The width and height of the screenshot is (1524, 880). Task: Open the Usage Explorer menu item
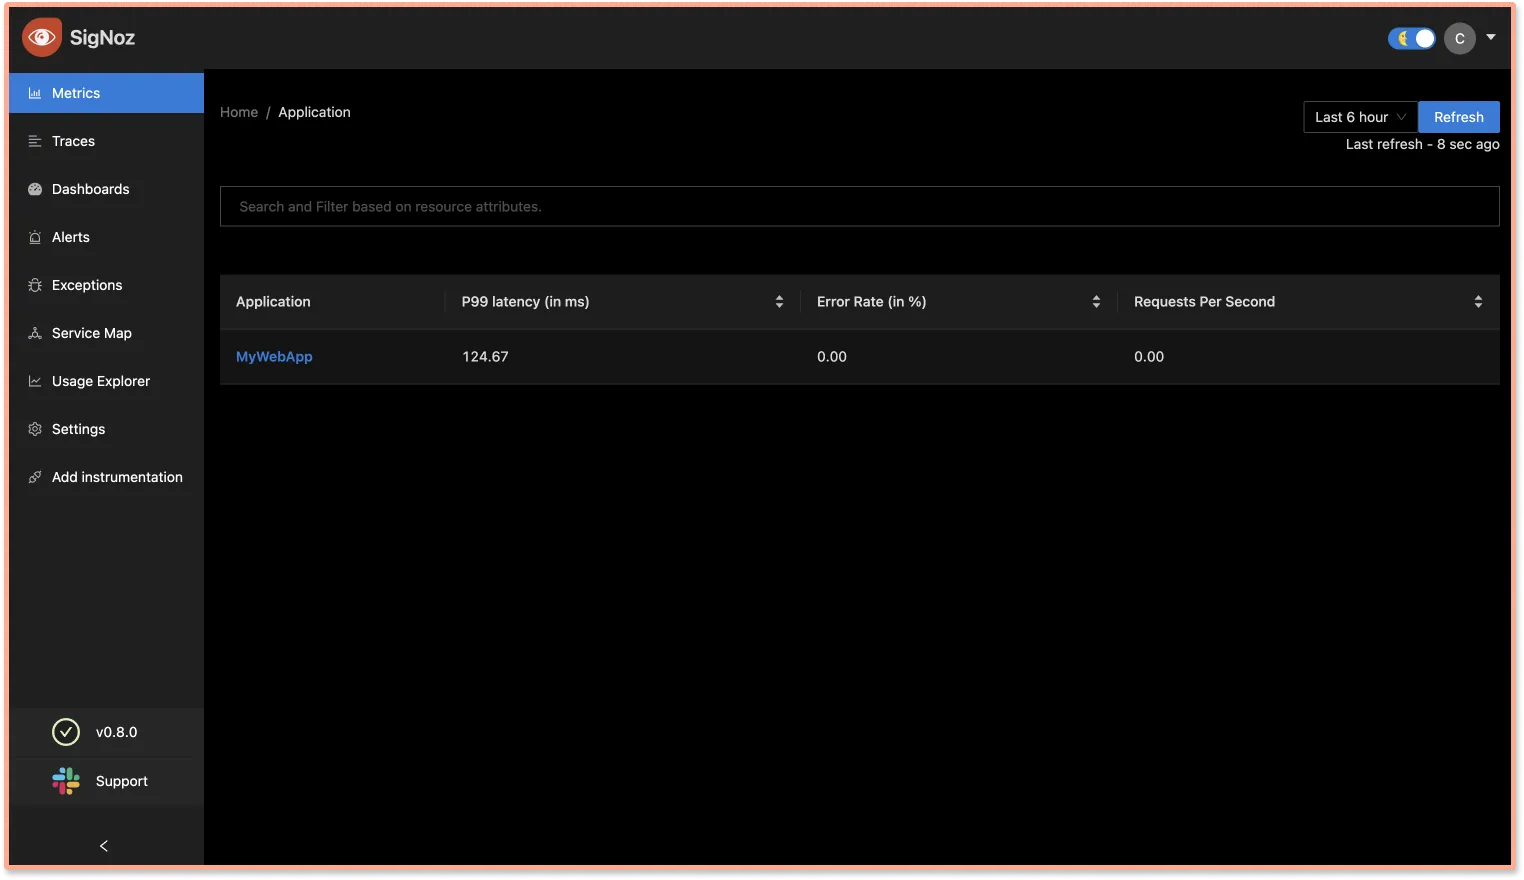tap(106, 381)
